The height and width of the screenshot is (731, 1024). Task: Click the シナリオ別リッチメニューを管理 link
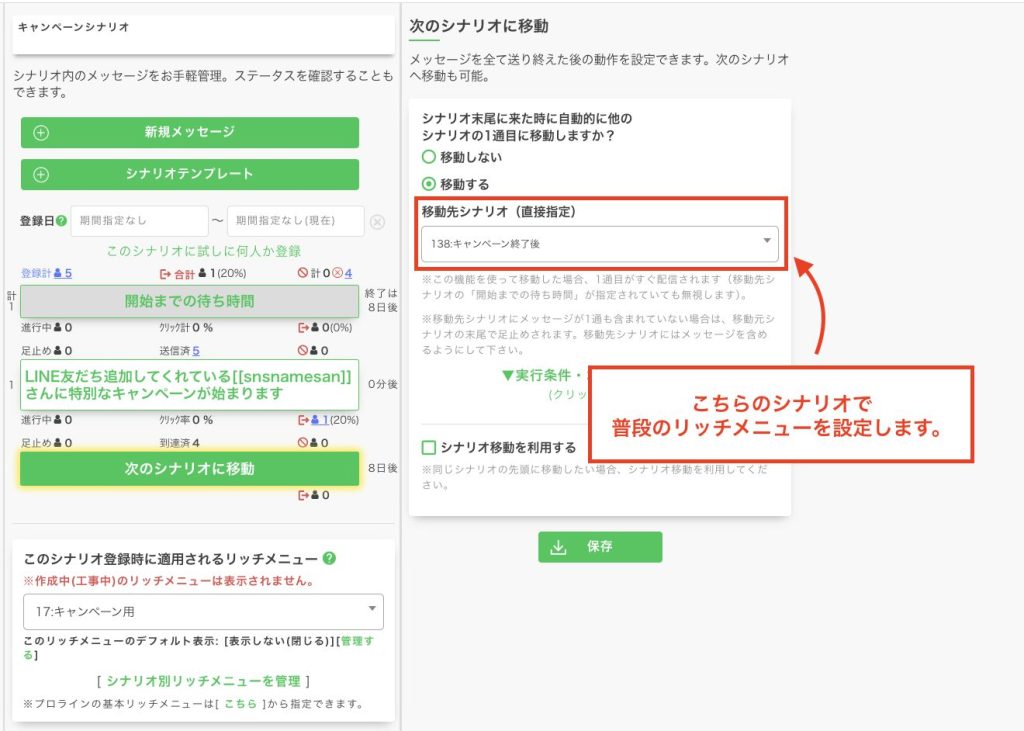(x=203, y=681)
